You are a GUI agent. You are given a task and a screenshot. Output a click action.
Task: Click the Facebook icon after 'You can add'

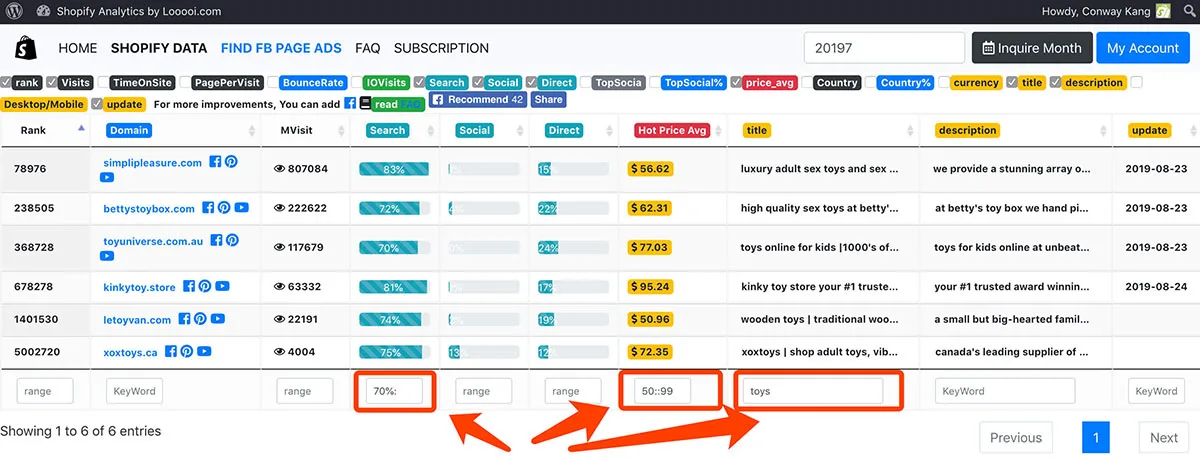[350, 102]
